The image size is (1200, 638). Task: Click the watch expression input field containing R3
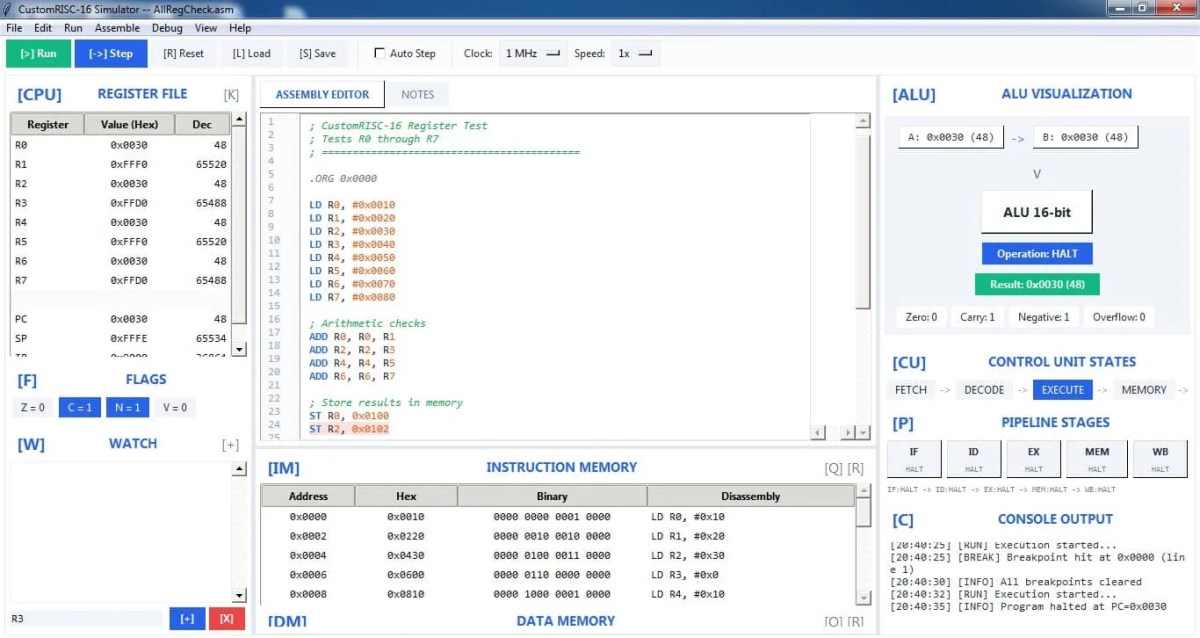86,619
